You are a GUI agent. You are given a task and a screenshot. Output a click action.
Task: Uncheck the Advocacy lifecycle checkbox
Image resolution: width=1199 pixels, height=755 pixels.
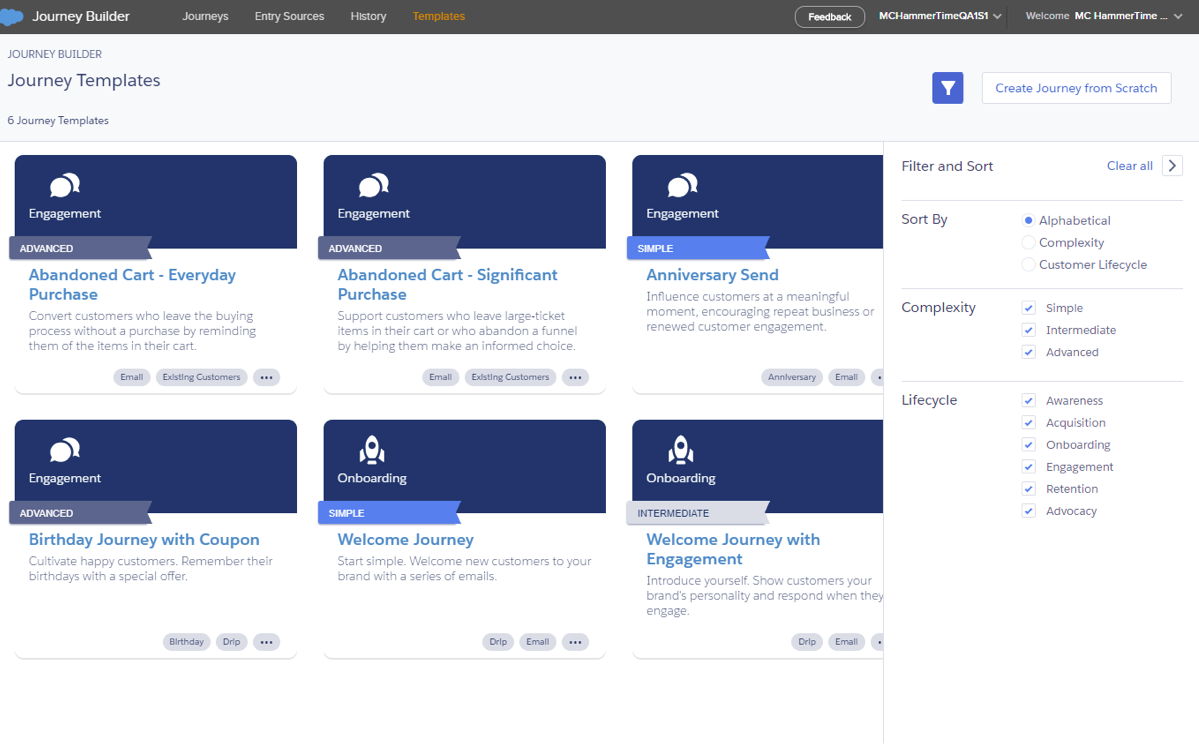[x=1028, y=512]
